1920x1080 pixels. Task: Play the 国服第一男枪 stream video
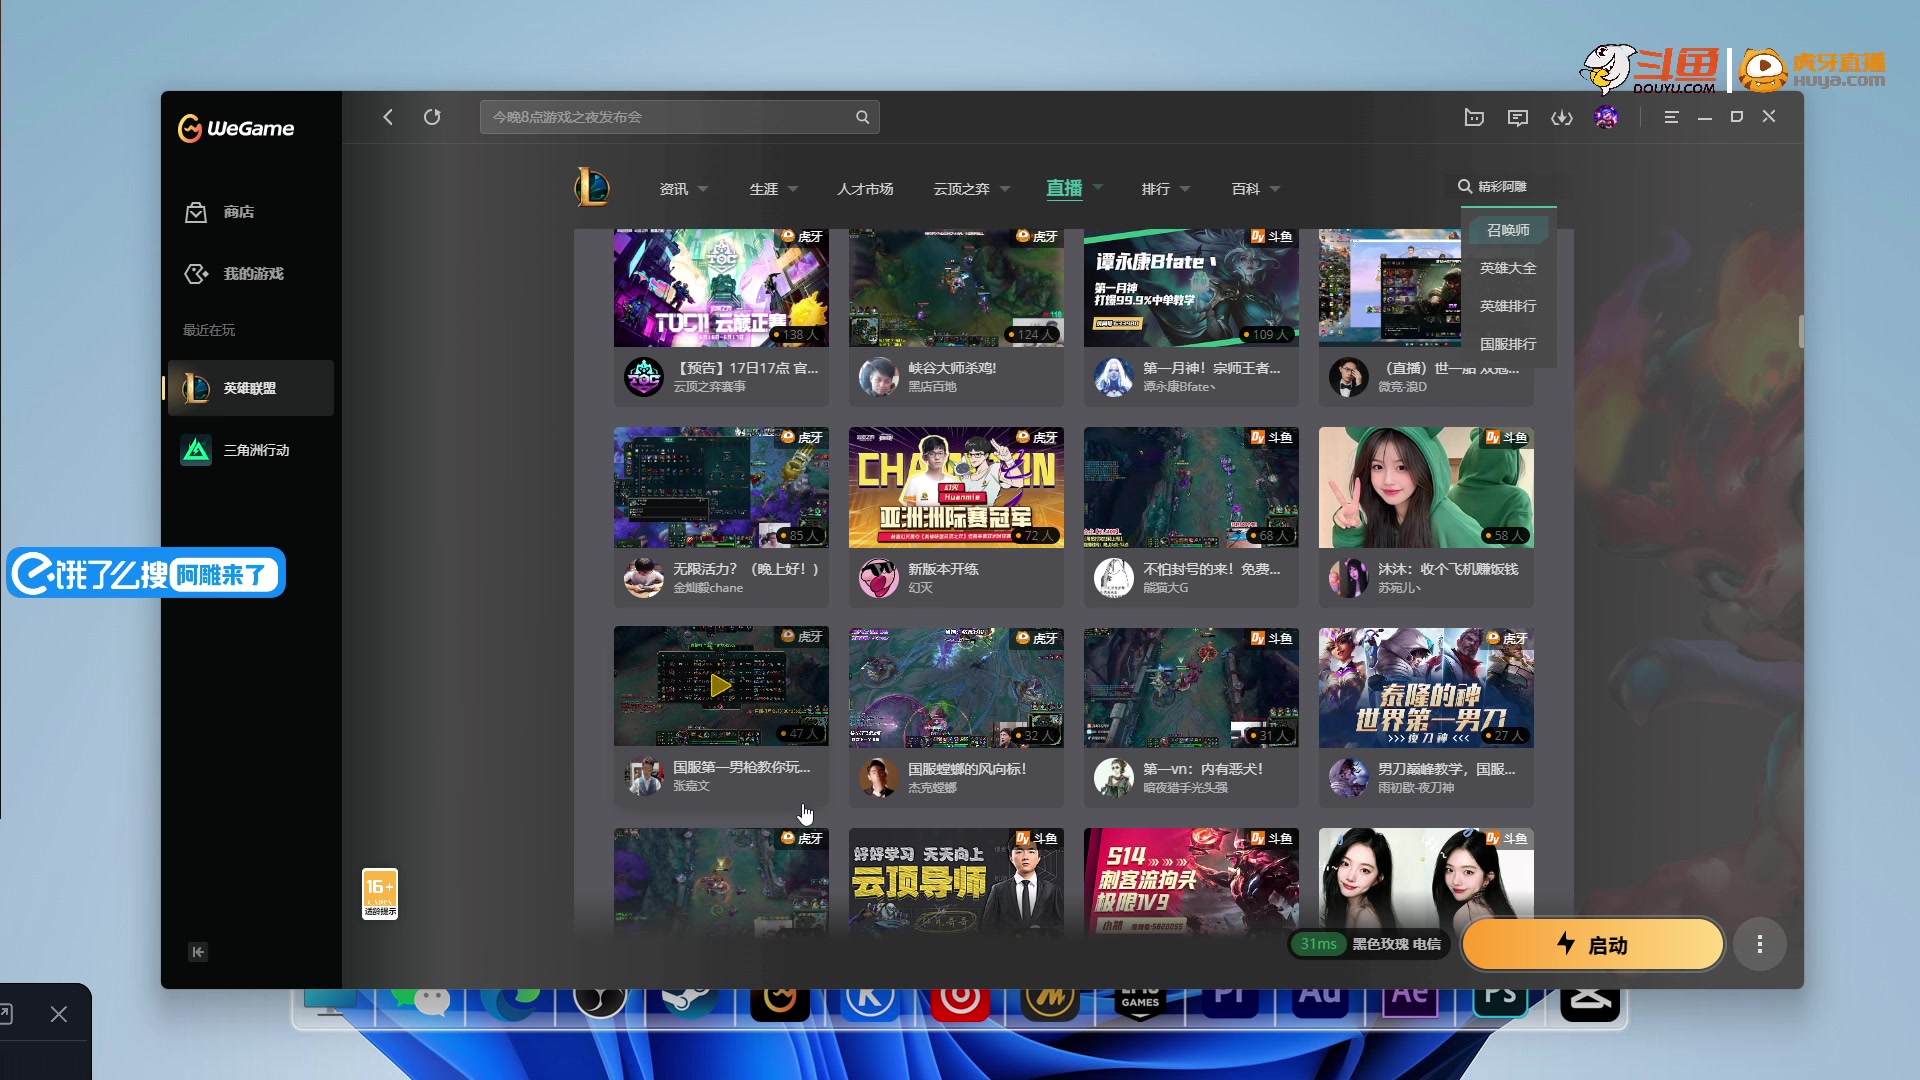tap(720, 686)
